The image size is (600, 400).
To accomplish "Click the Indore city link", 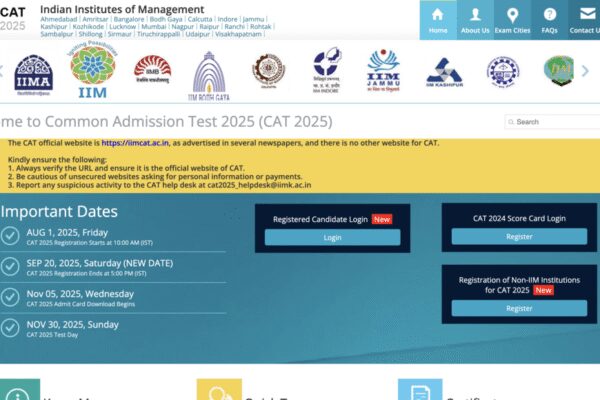I will point(227,19).
